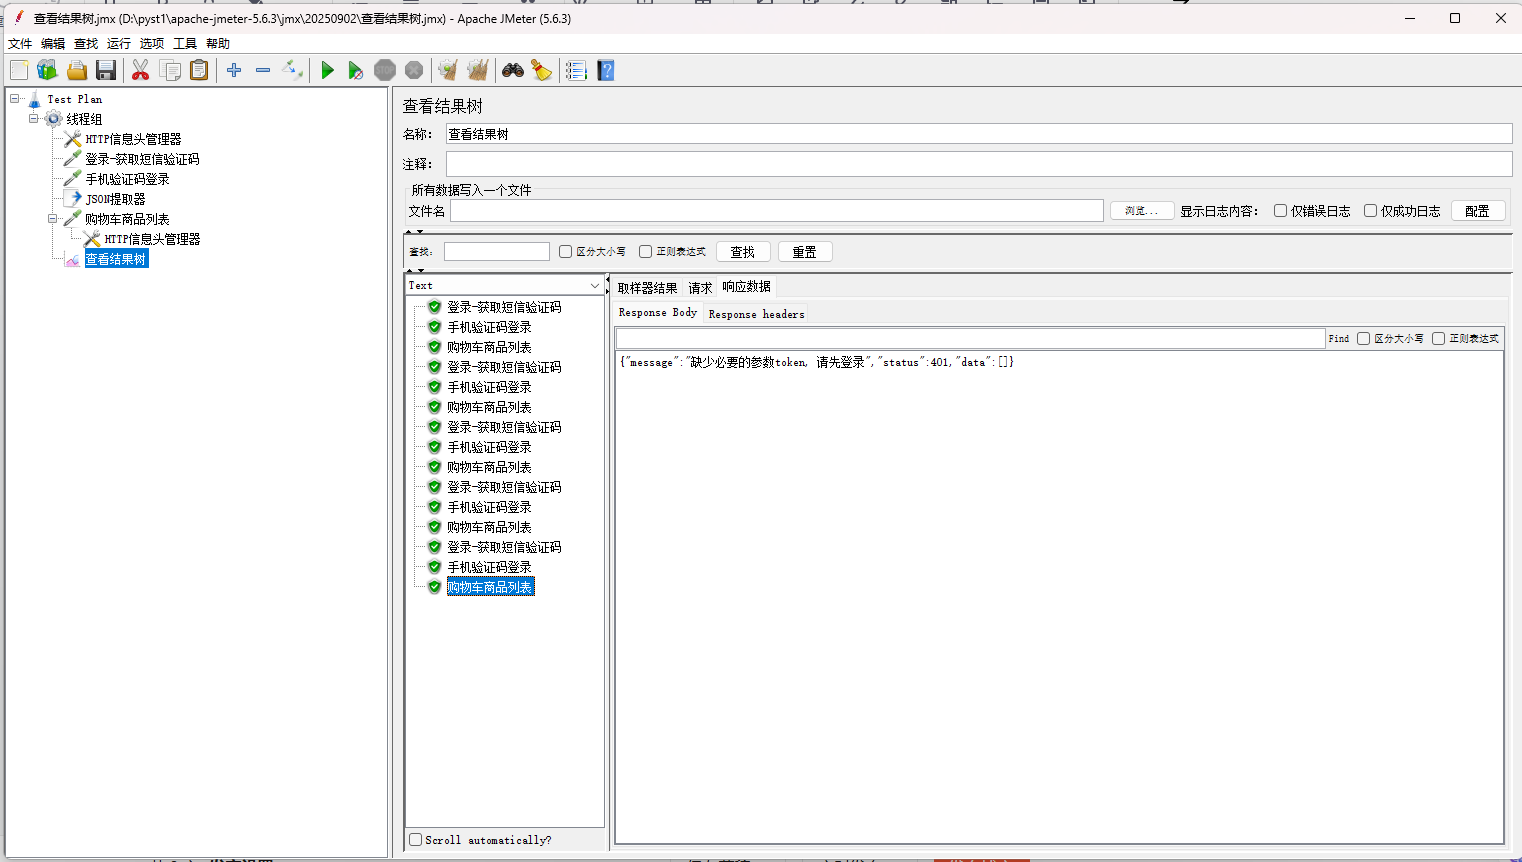Switch to the 取样器结果 tab
This screenshot has width=1522, height=862.
[647, 288]
